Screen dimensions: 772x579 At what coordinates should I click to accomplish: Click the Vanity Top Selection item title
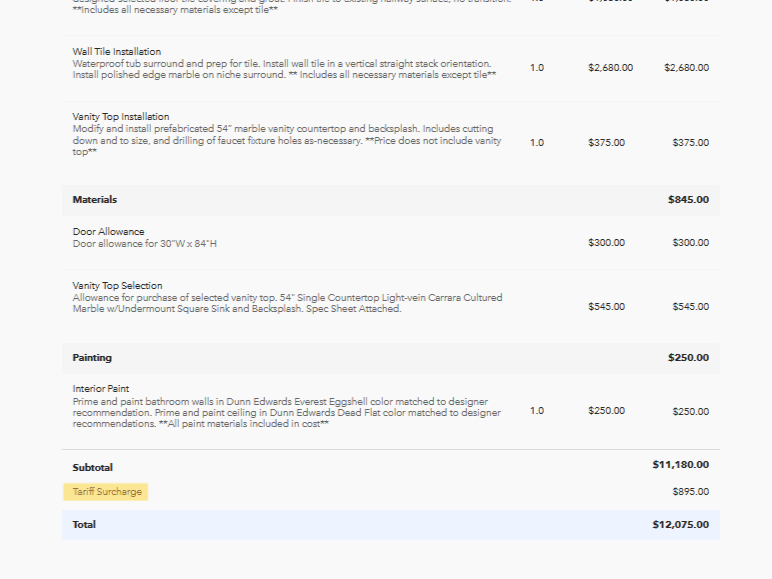pos(117,286)
